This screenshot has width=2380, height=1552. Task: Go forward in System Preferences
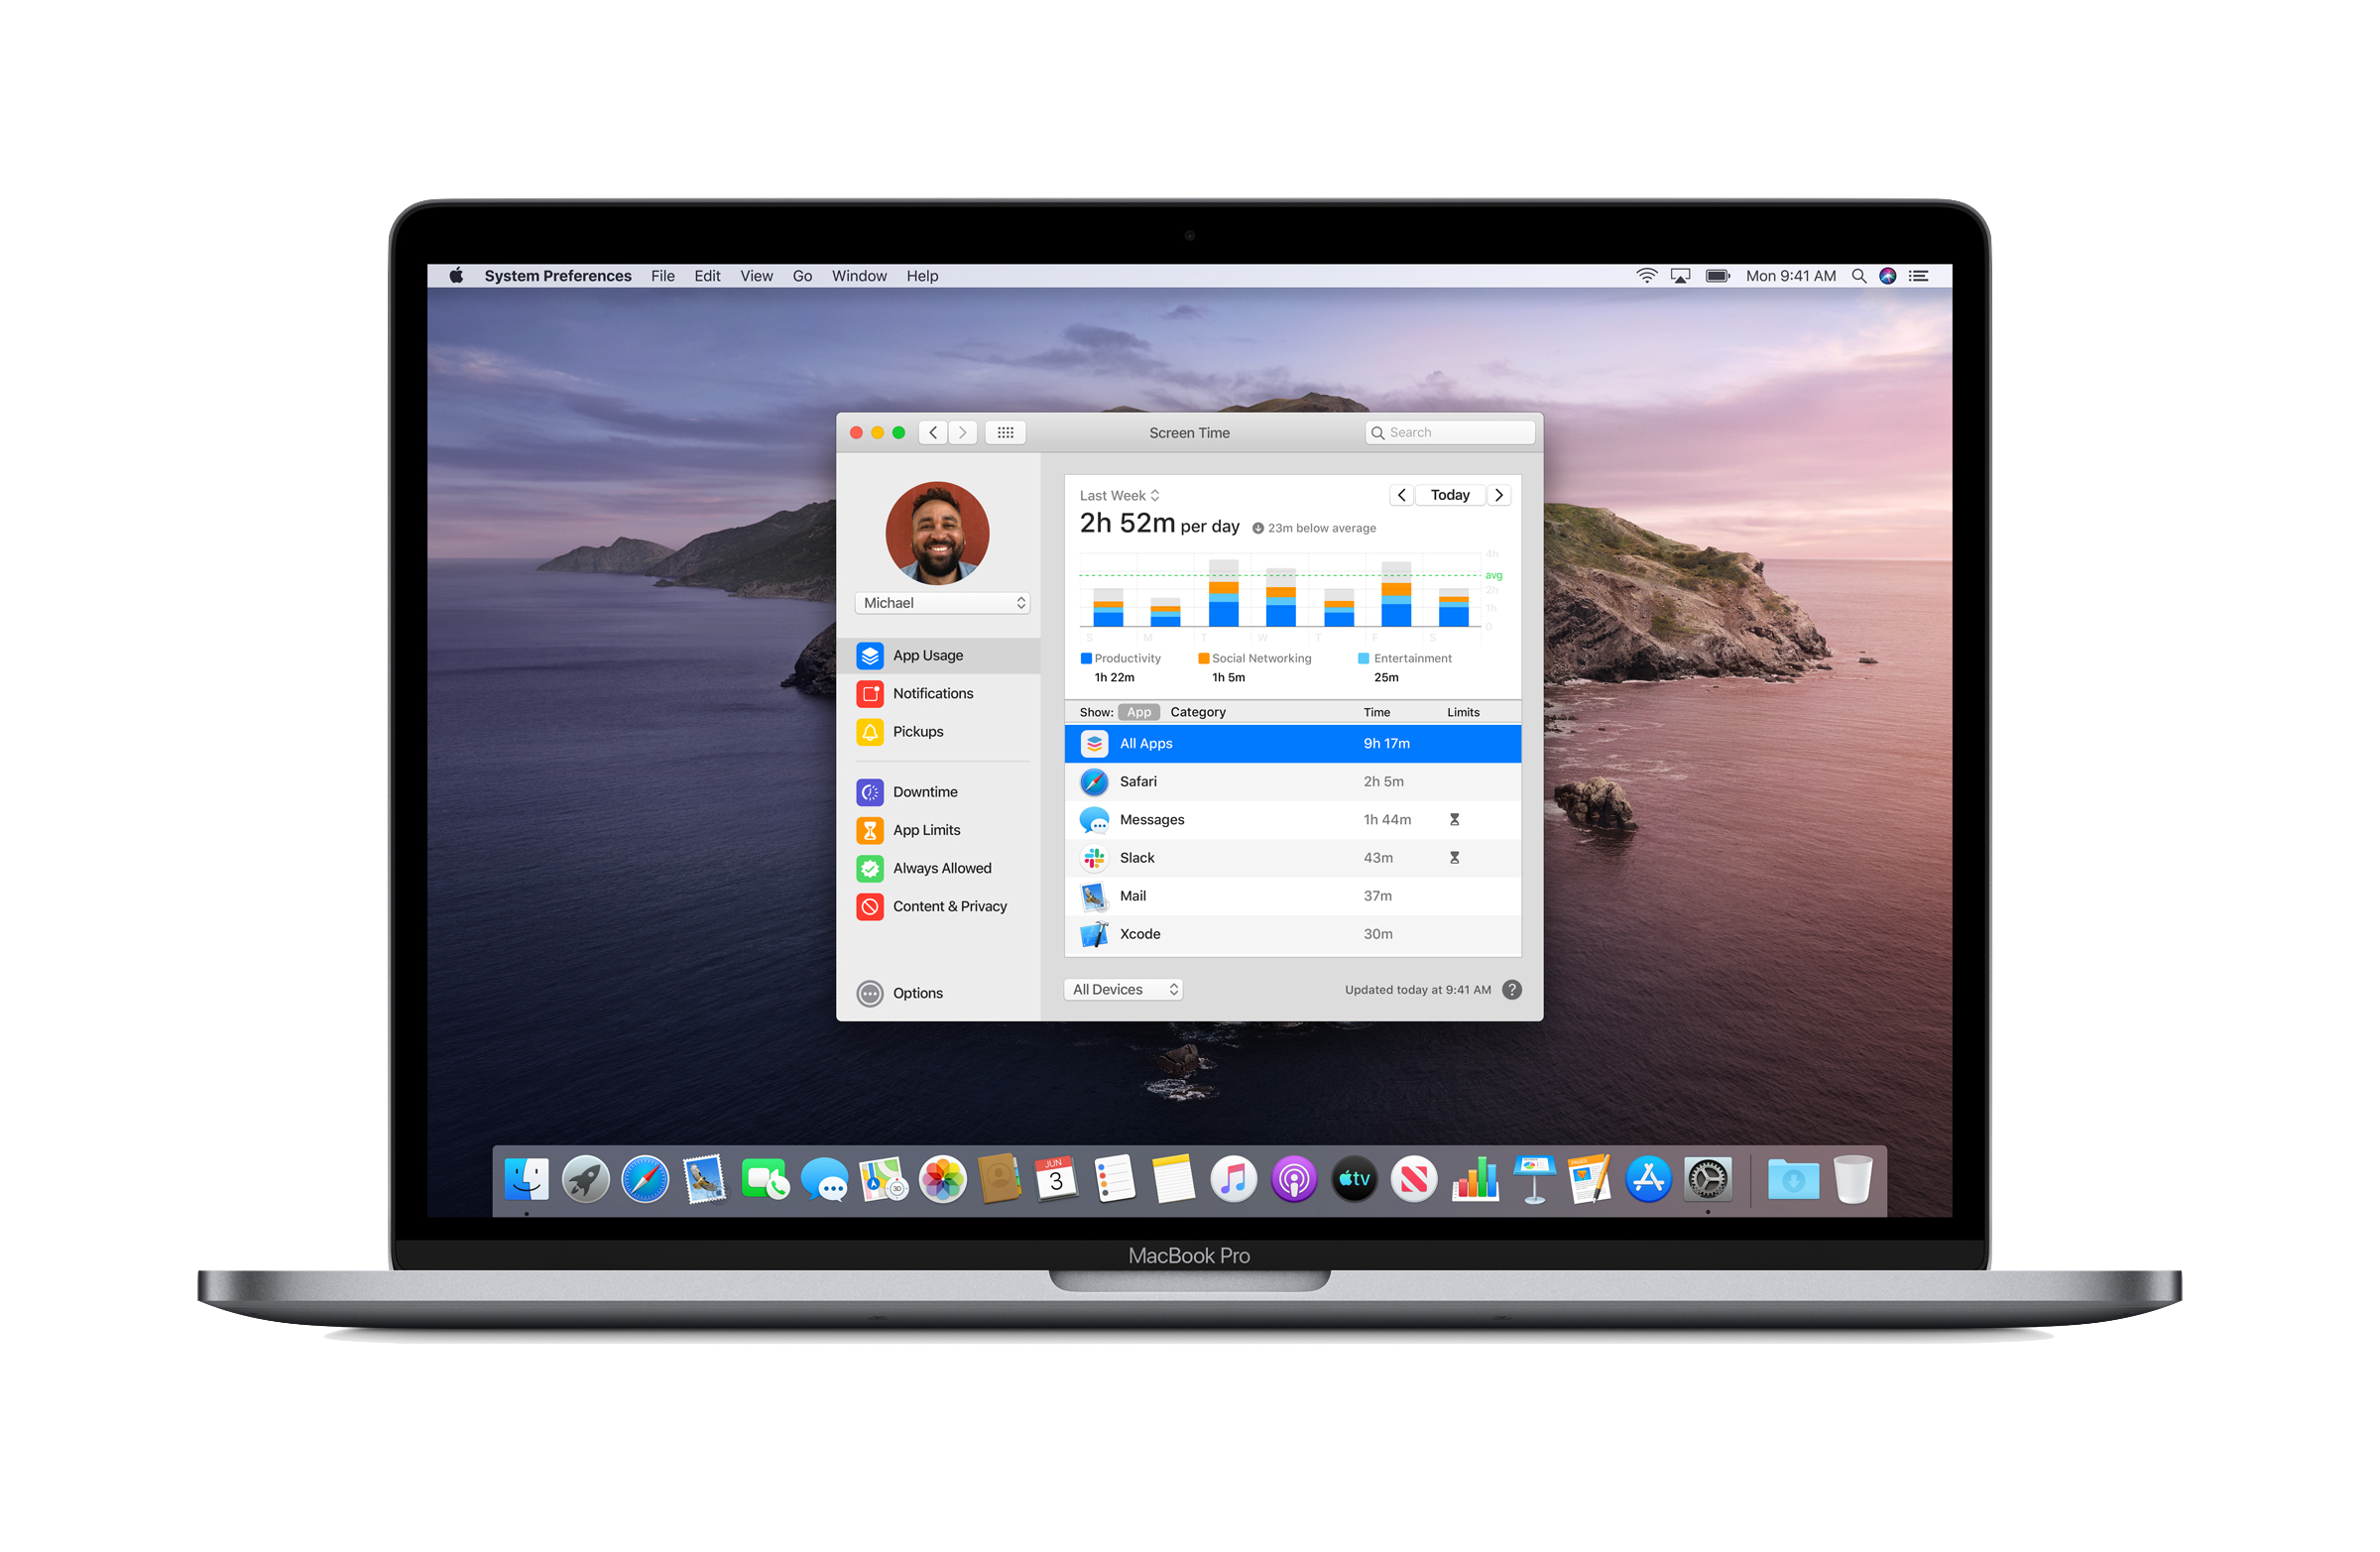point(962,433)
